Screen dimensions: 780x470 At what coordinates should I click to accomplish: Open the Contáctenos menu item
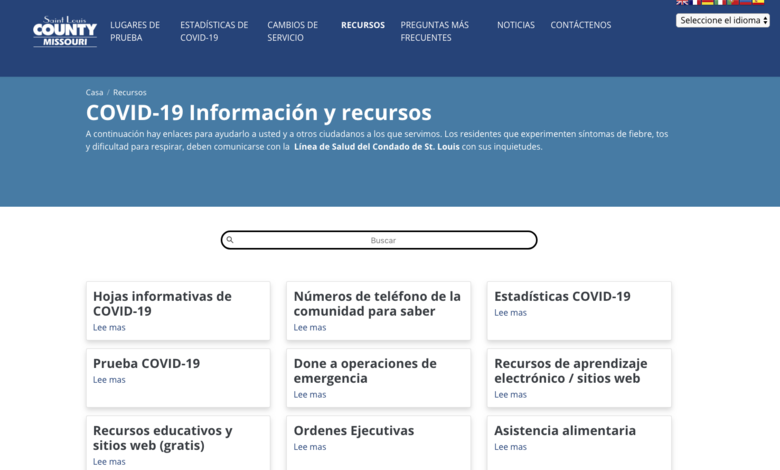tap(581, 25)
